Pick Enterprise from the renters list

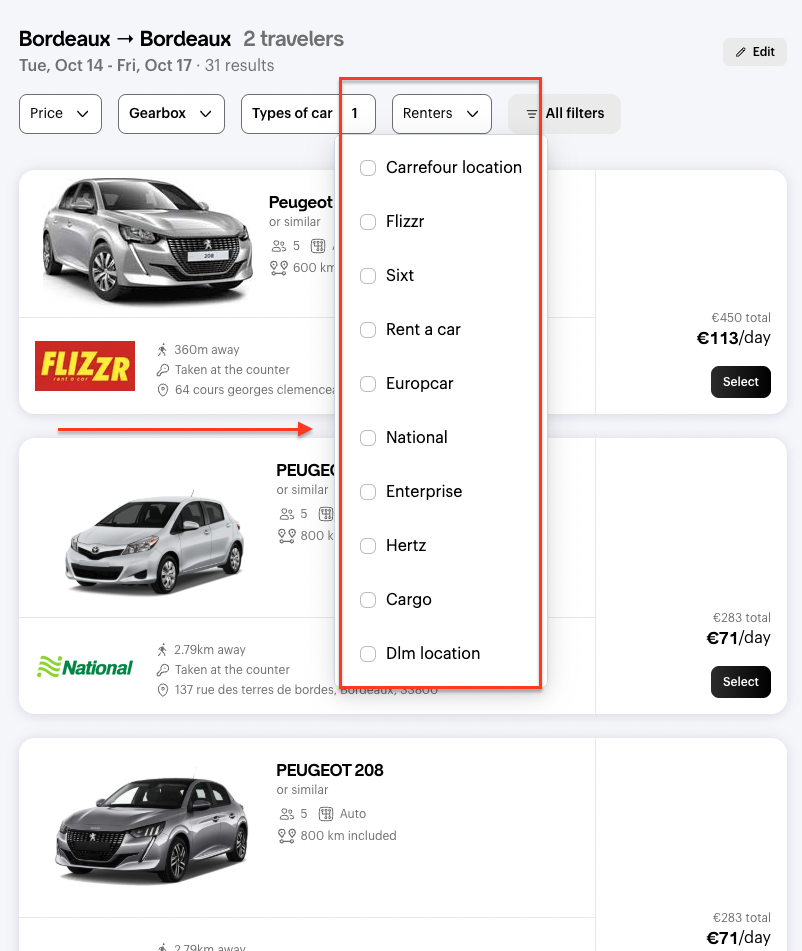(x=368, y=492)
